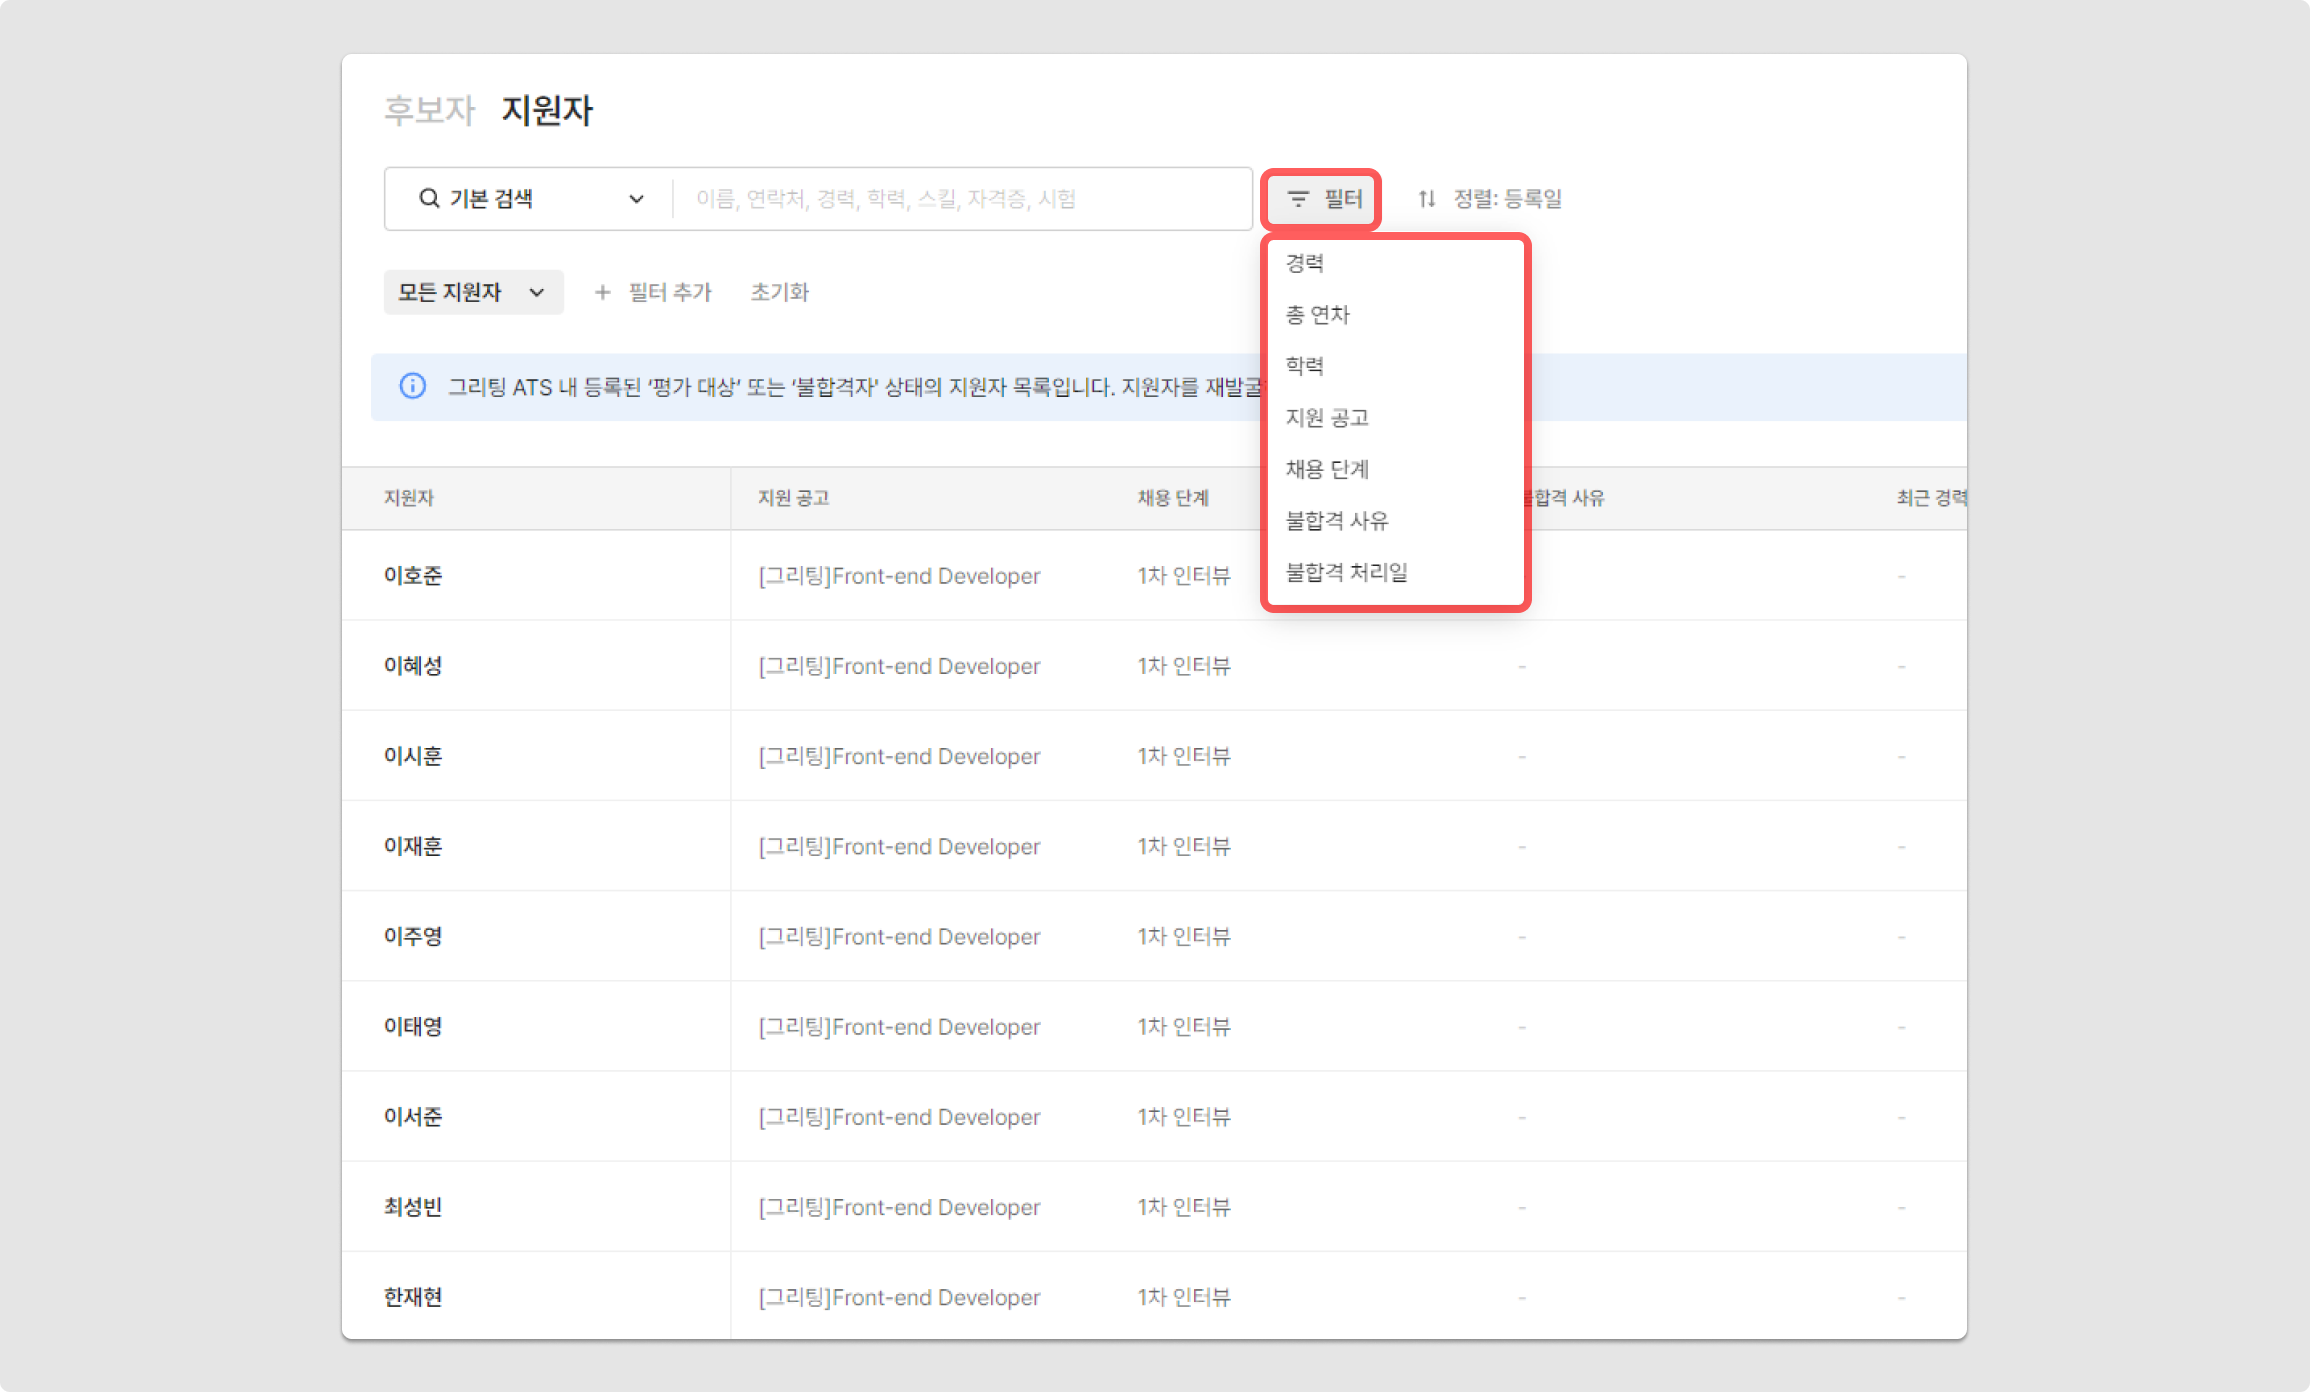Image resolution: width=2310 pixels, height=1392 pixels.
Task: Switch to the 후보자 tab
Action: click(430, 110)
